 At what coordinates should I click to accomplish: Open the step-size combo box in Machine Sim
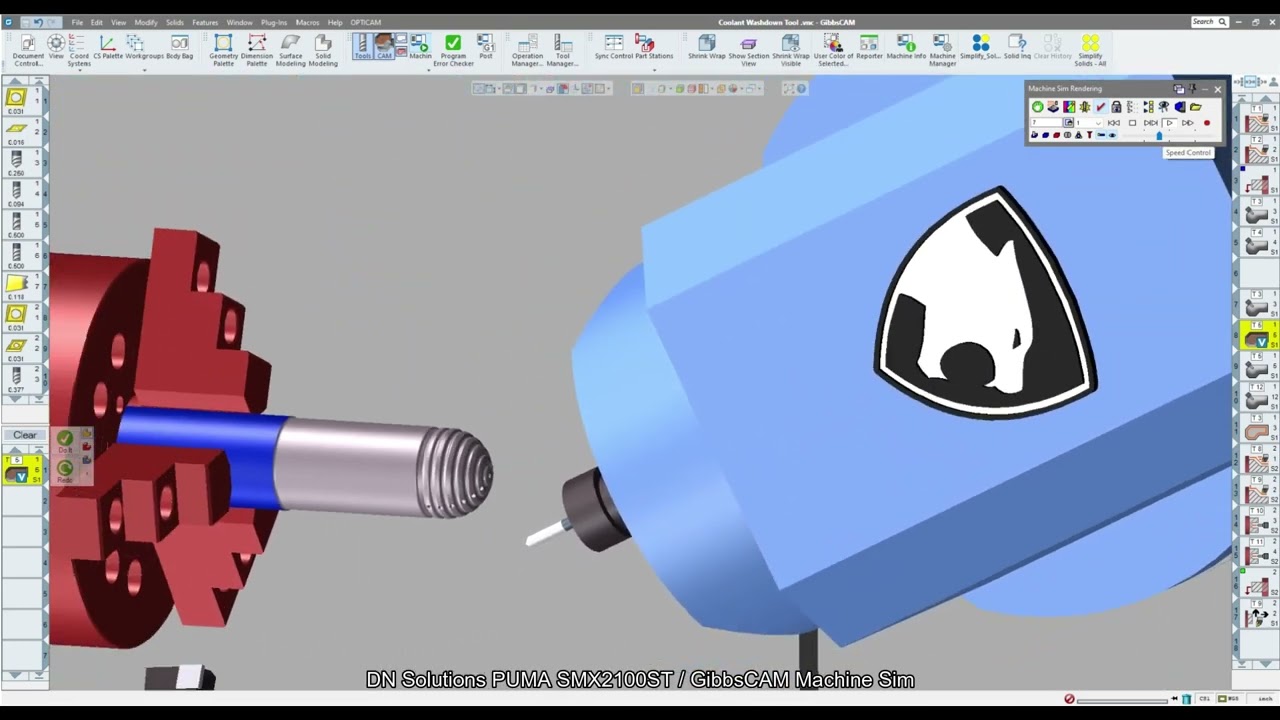[1089, 123]
